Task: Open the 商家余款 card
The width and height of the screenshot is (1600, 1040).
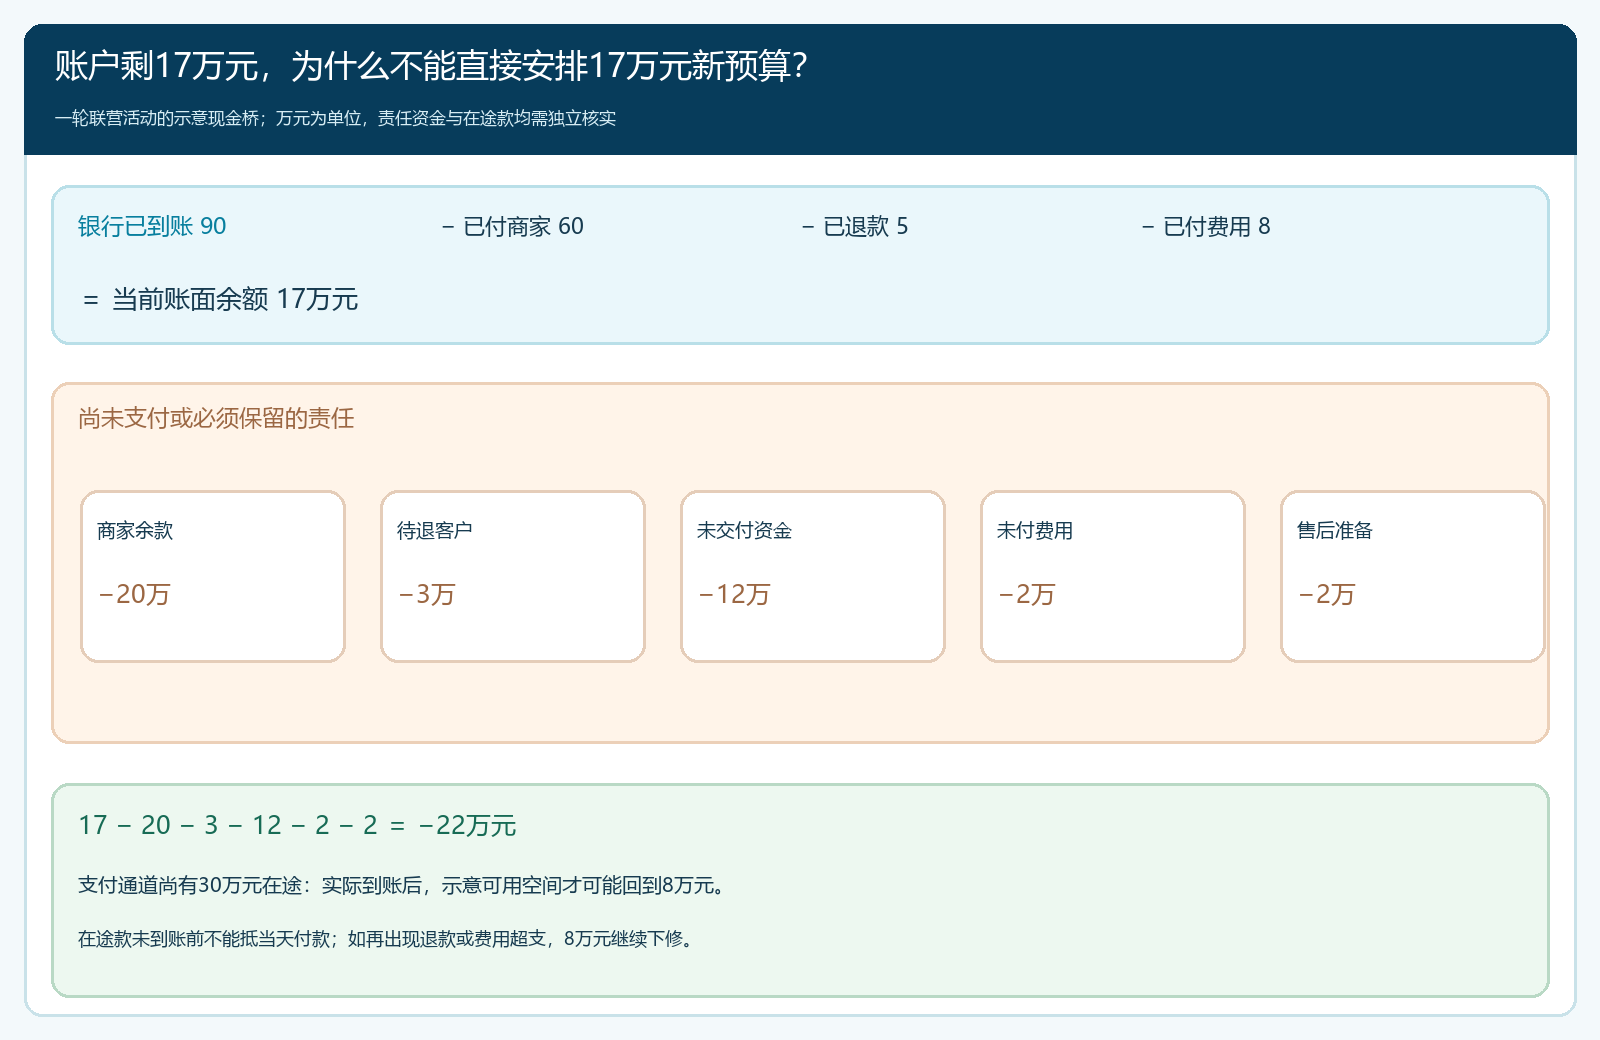Action: [x=213, y=576]
